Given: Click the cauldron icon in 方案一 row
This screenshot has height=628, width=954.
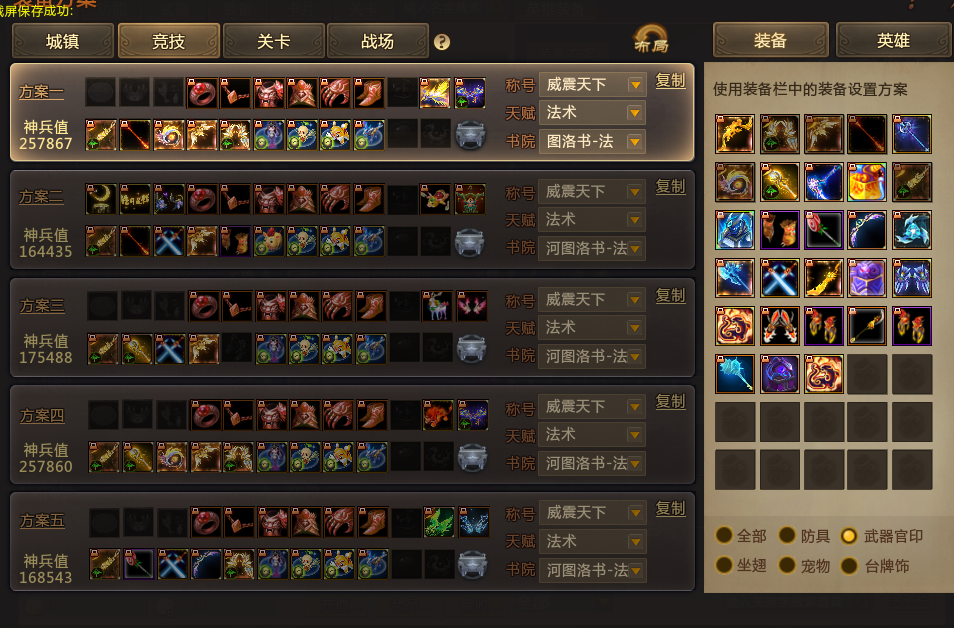Looking at the screenshot, I should pos(470,134).
